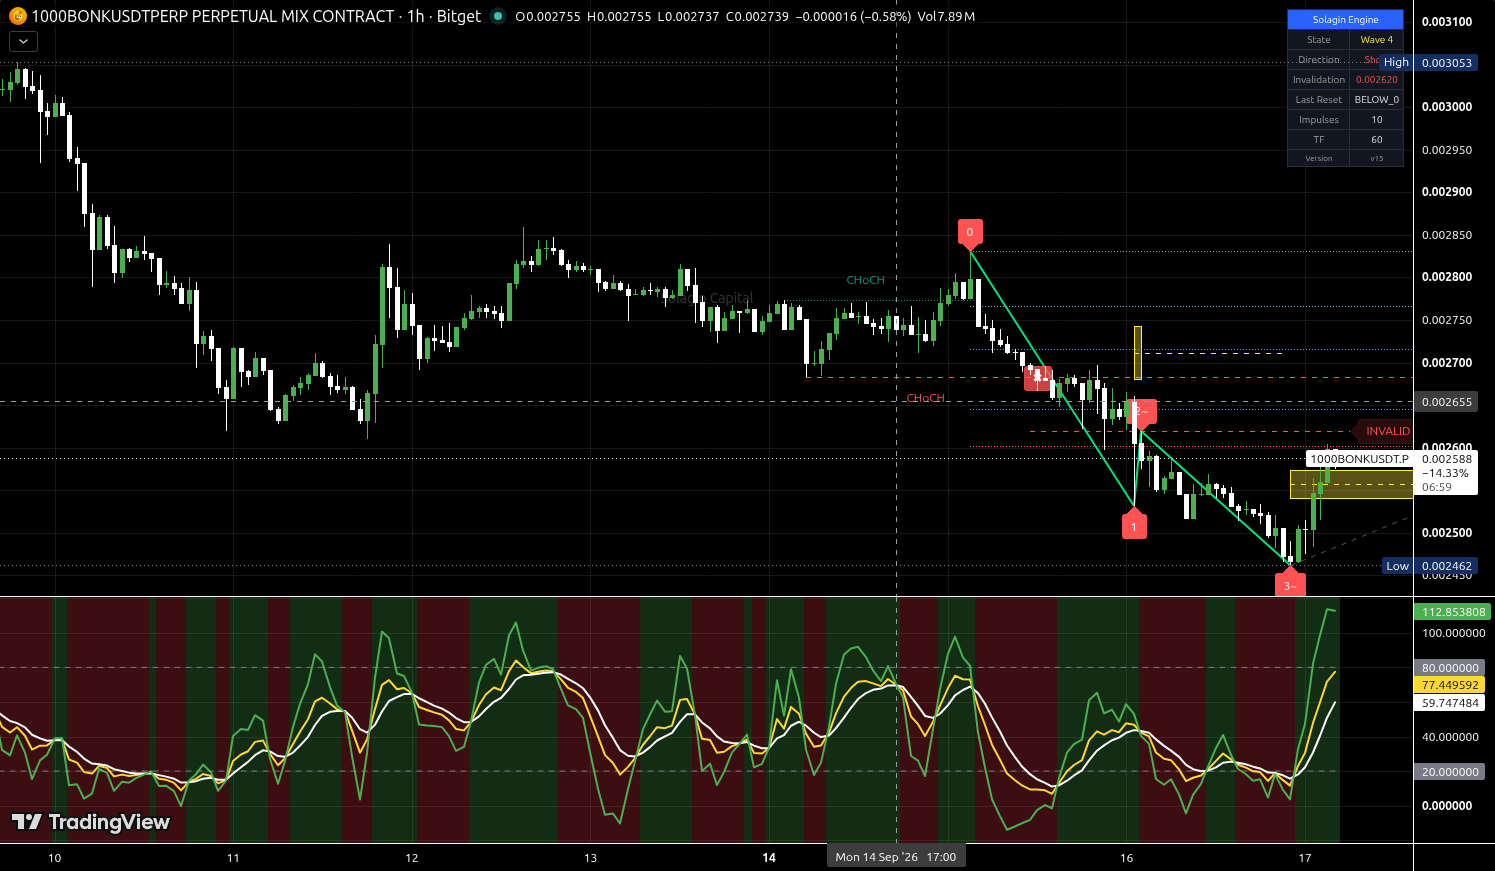This screenshot has height=871, width=1495.
Task: Click the 0.002500 price scale value
Action: 1447,532
